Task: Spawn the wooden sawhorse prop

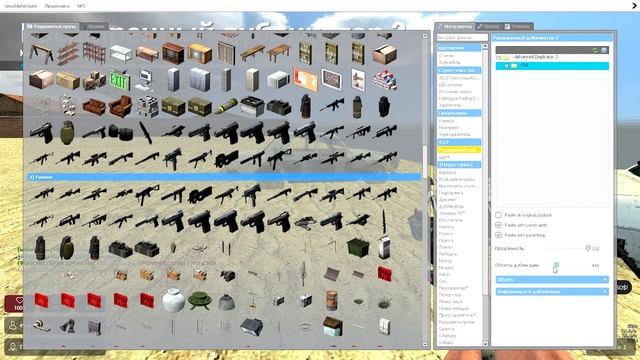Action: pyautogui.click(x=41, y=54)
